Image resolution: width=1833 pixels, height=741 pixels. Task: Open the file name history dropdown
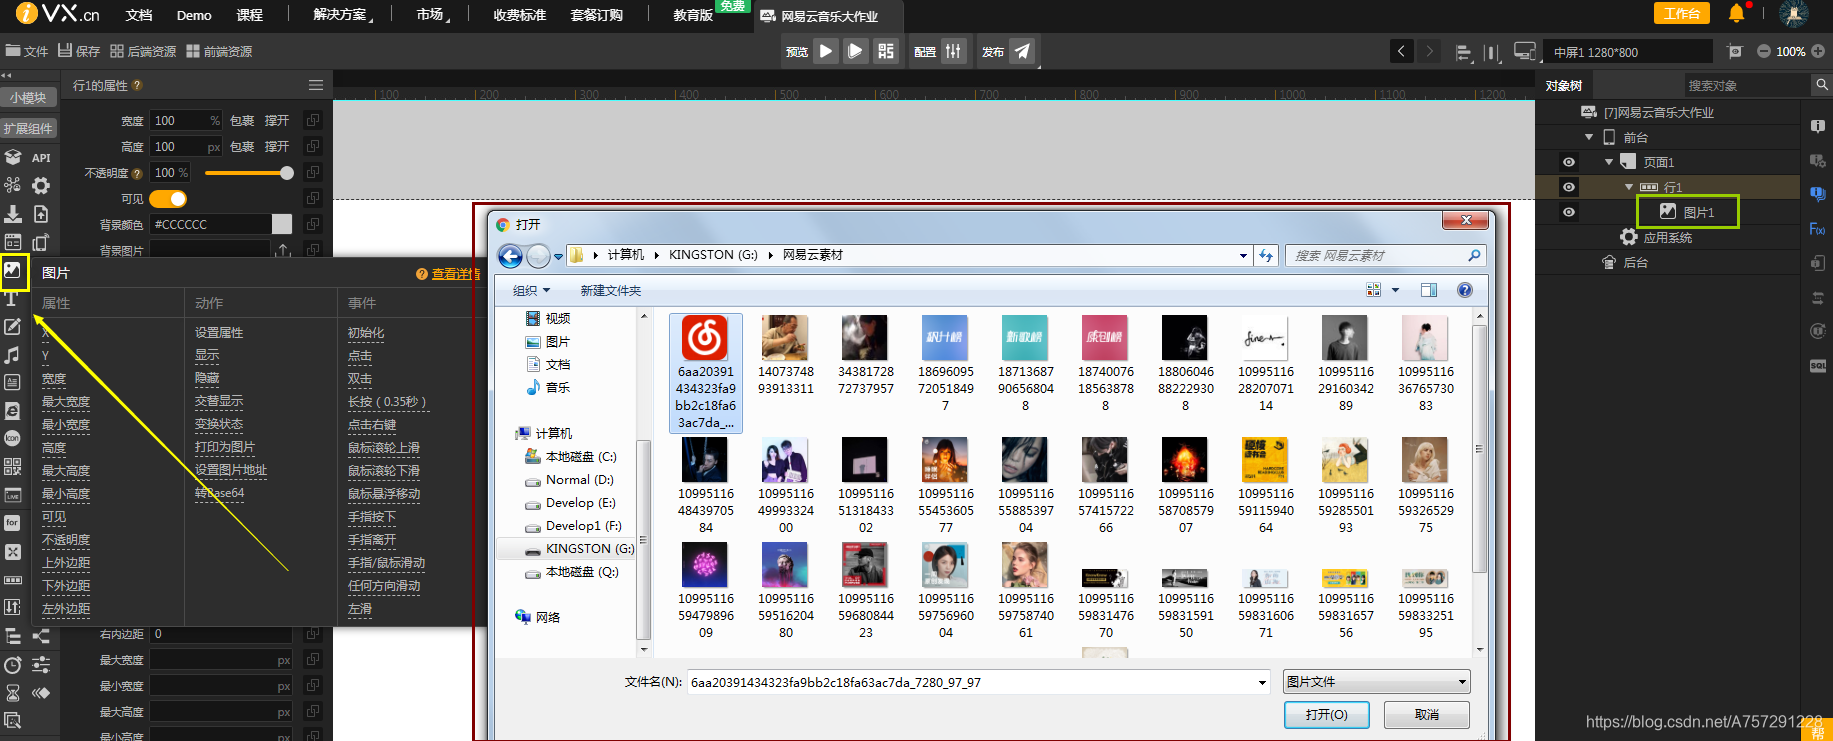[1262, 683]
